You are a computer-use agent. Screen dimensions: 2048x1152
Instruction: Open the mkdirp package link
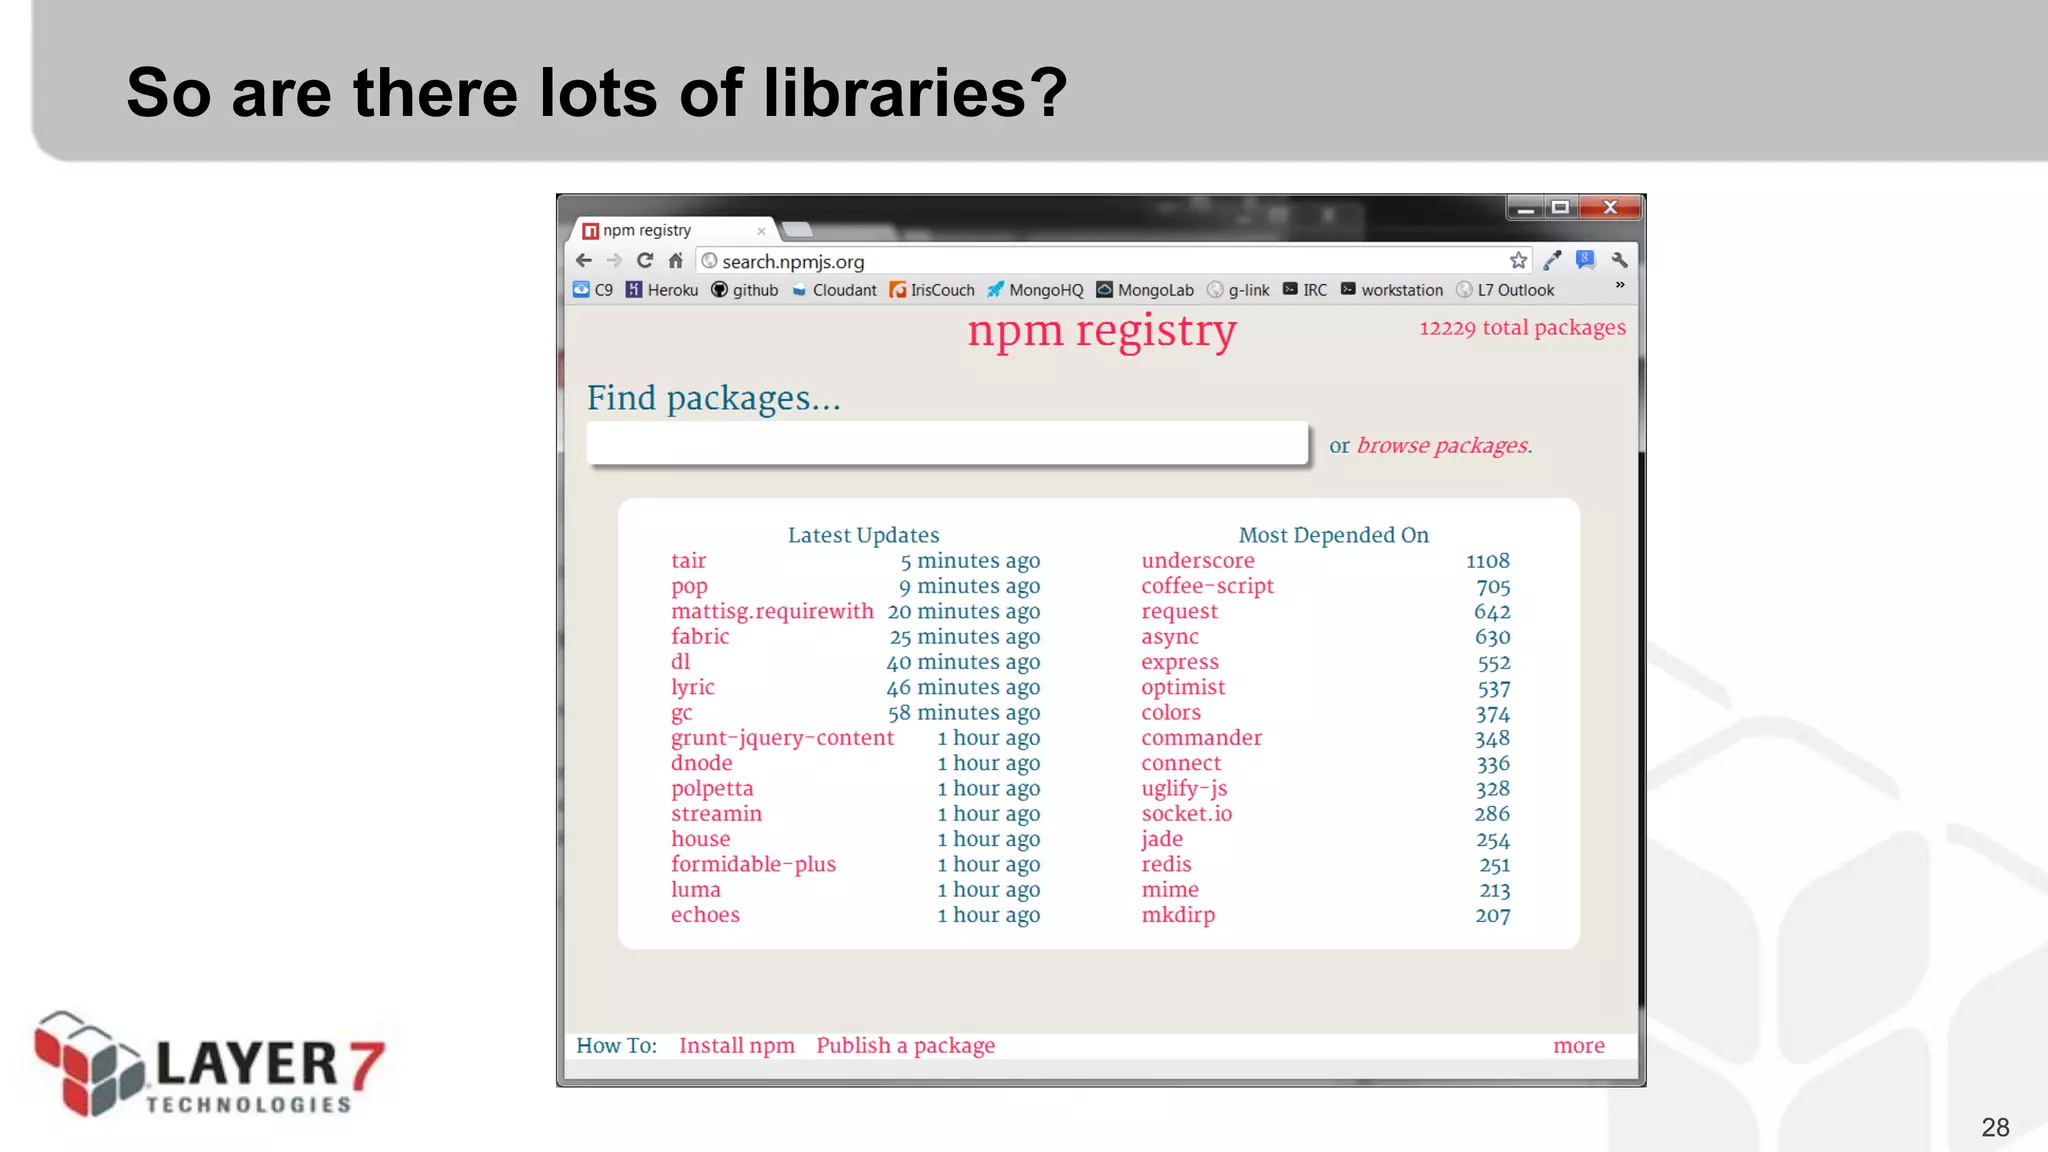pyautogui.click(x=1178, y=915)
